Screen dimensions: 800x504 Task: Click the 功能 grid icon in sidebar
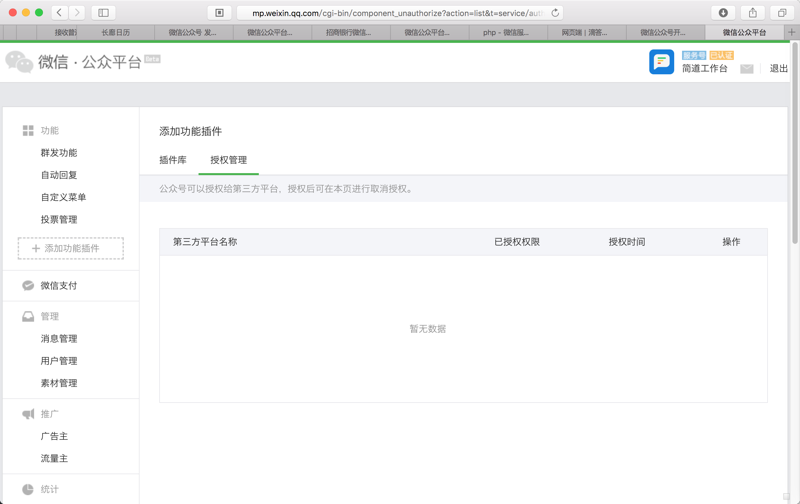[28, 131]
